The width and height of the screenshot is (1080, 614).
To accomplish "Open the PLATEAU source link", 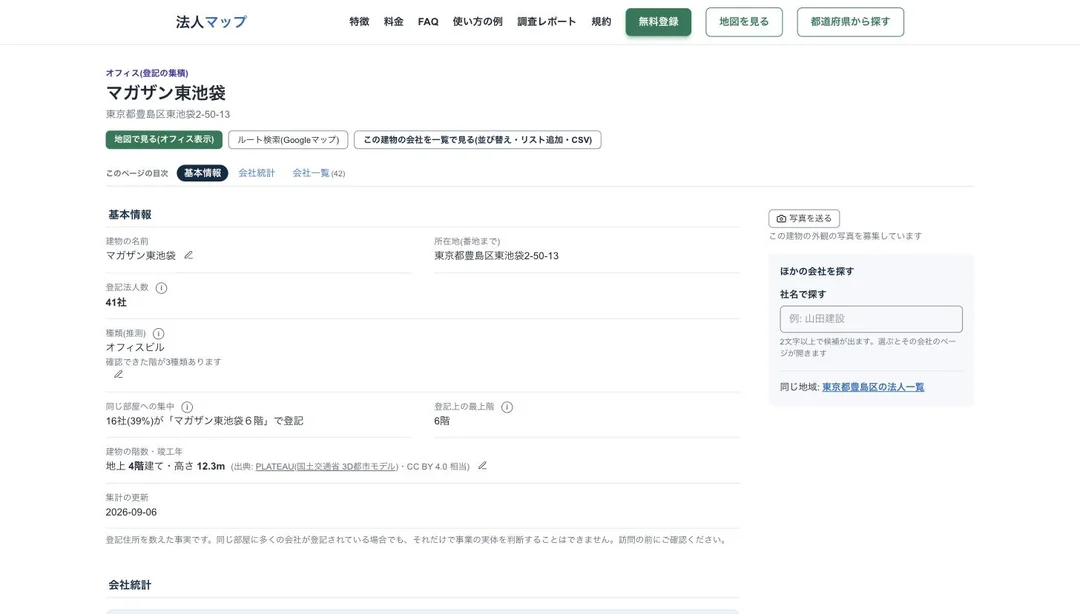I will [326, 467].
